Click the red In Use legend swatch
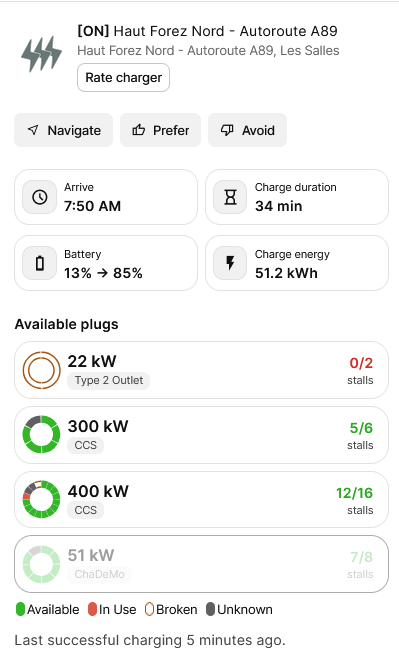The height and width of the screenshot is (661, 399). tap(92, 609)
